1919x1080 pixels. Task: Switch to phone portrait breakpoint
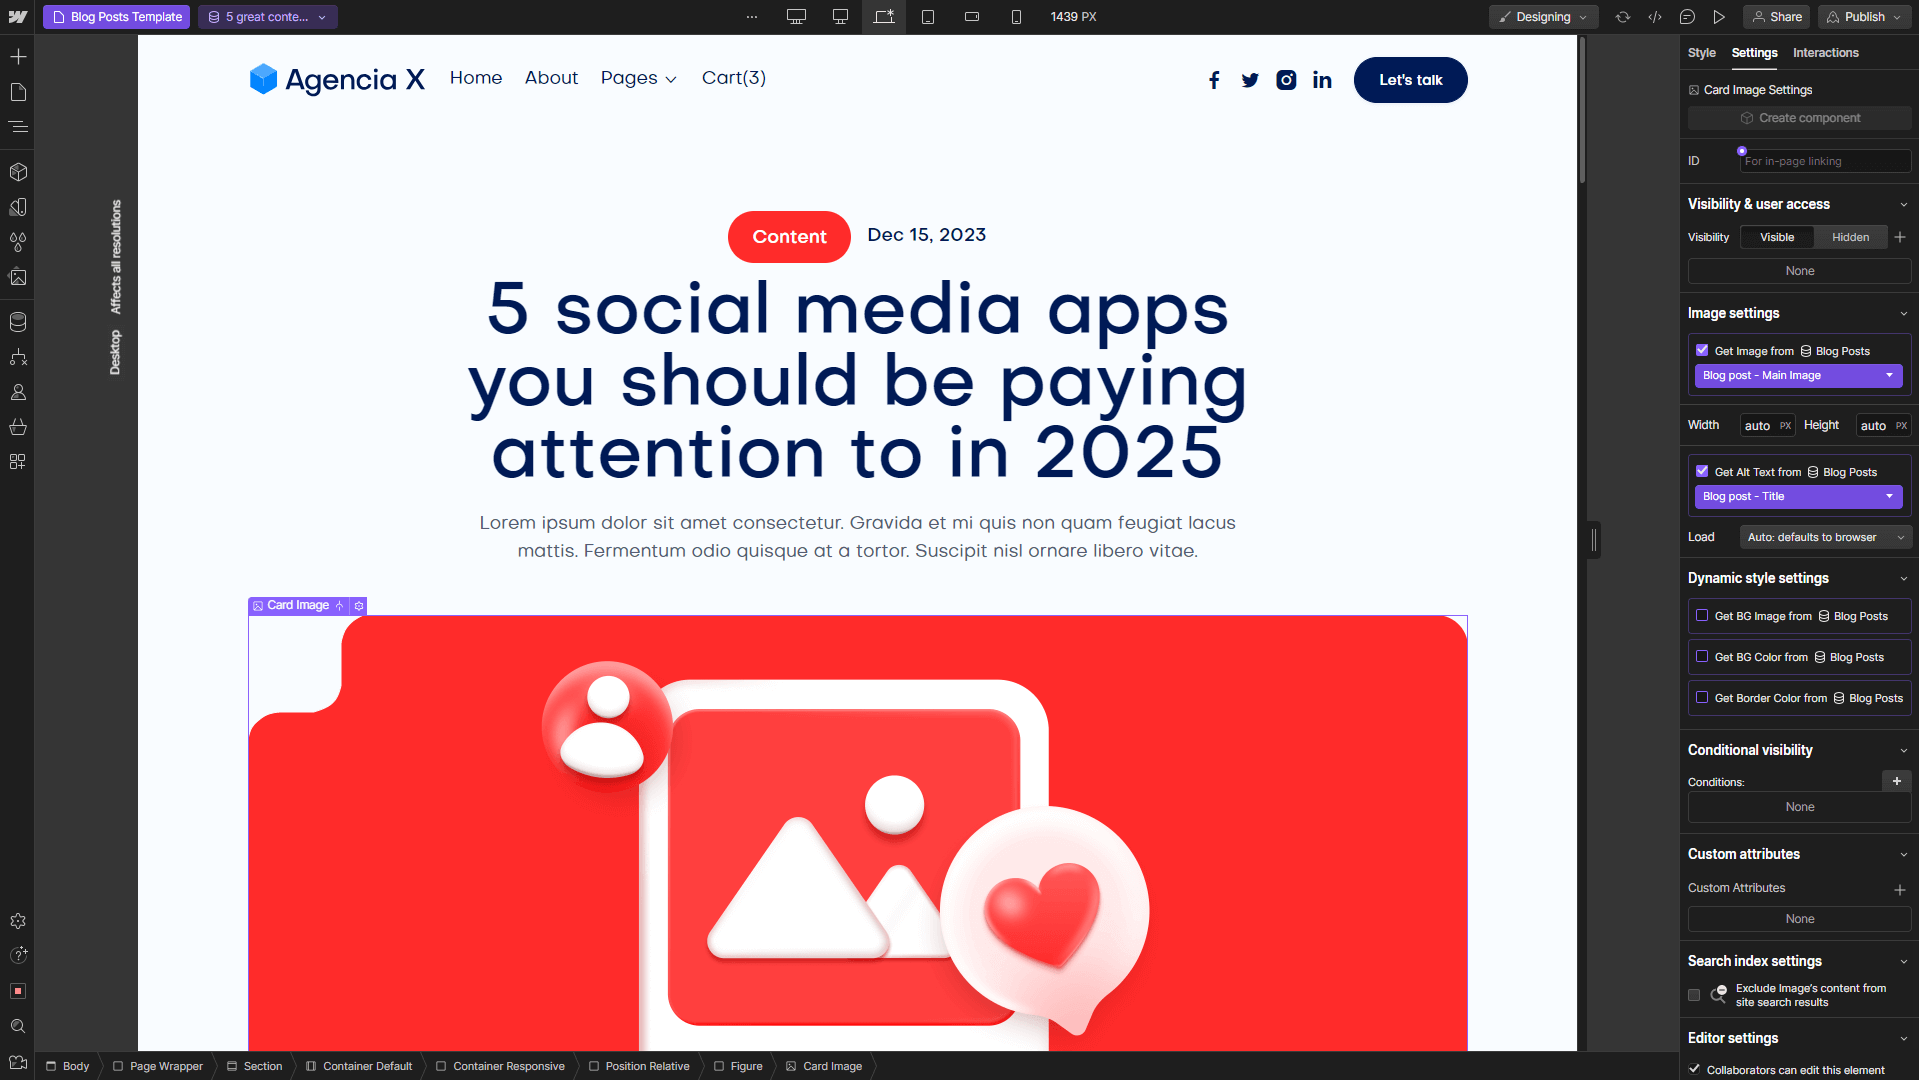(1016, 17)
